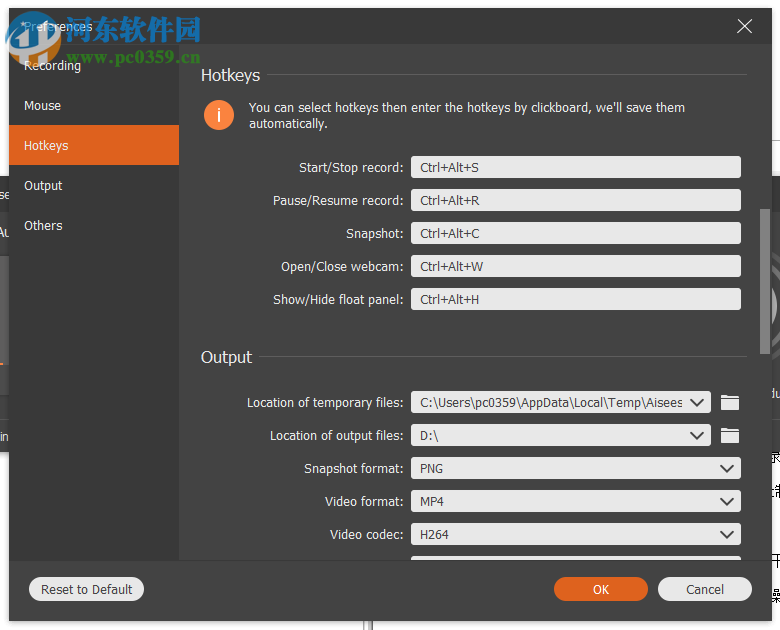Select the Hotkeys sidebar tab

[94, 145]
